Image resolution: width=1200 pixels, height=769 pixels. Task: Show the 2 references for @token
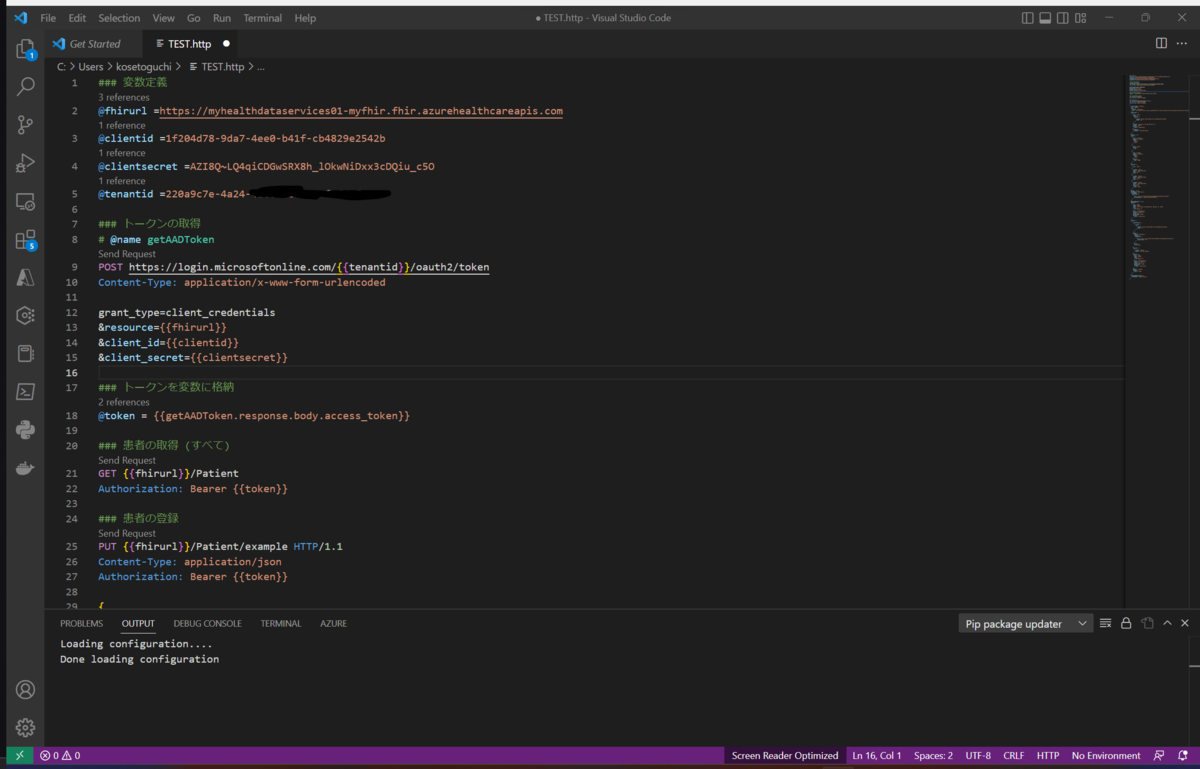pyautogui.click(x=123, y=402)
